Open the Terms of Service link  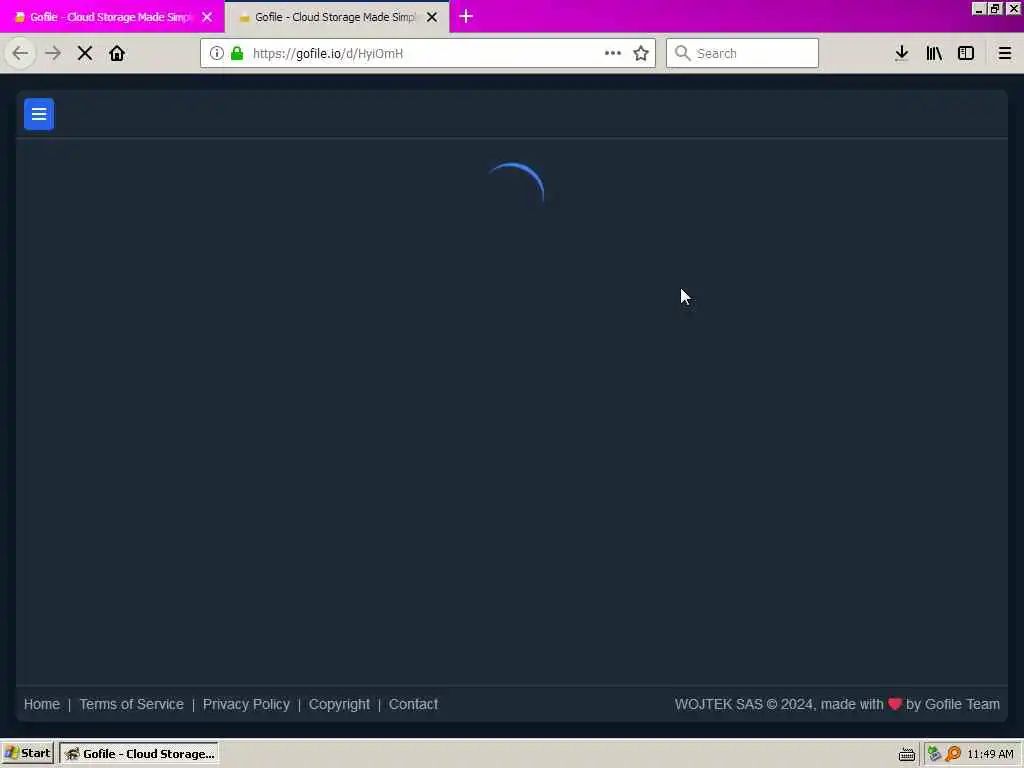131,704
